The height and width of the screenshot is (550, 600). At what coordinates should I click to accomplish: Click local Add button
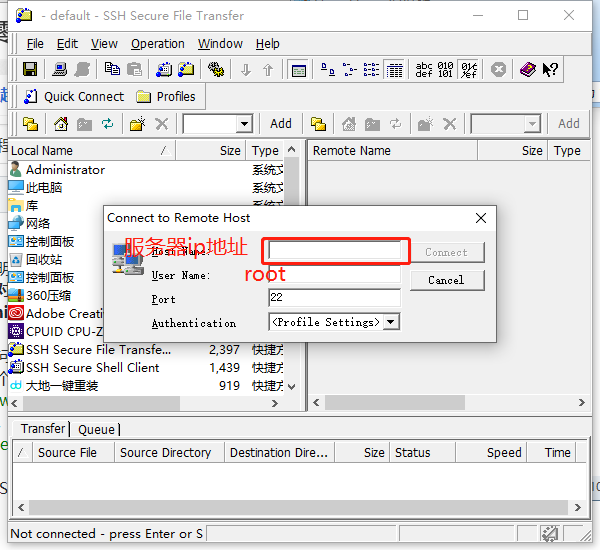(x=281, y=124)
